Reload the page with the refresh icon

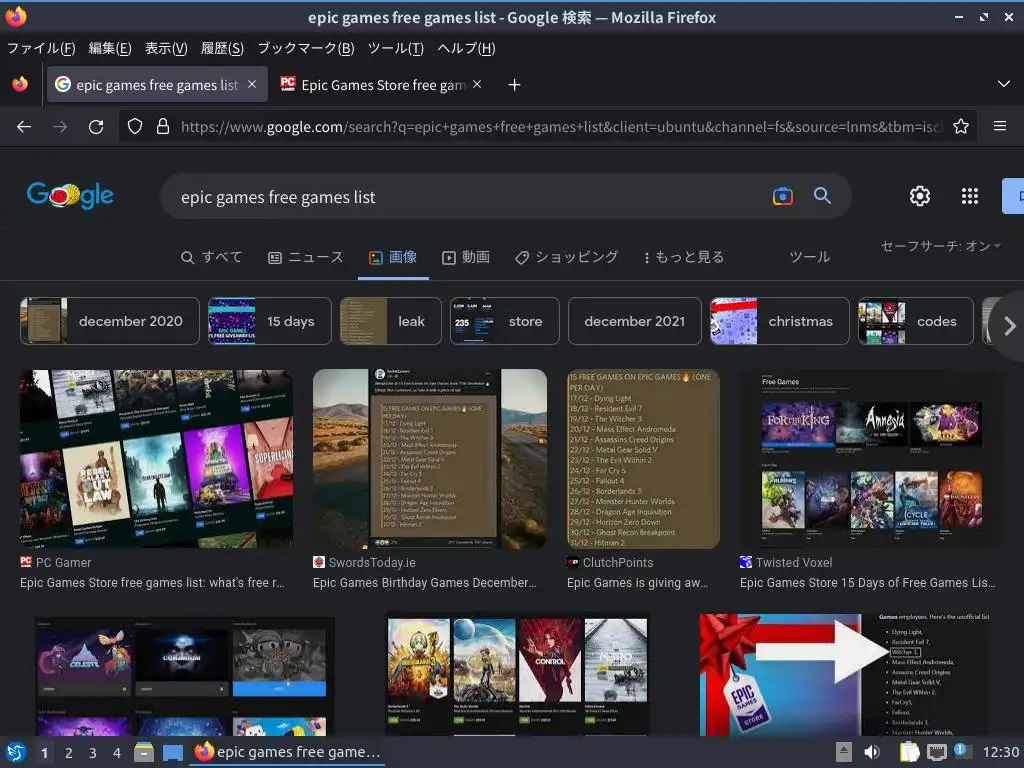pyautogui.click(x=96, y=127)
